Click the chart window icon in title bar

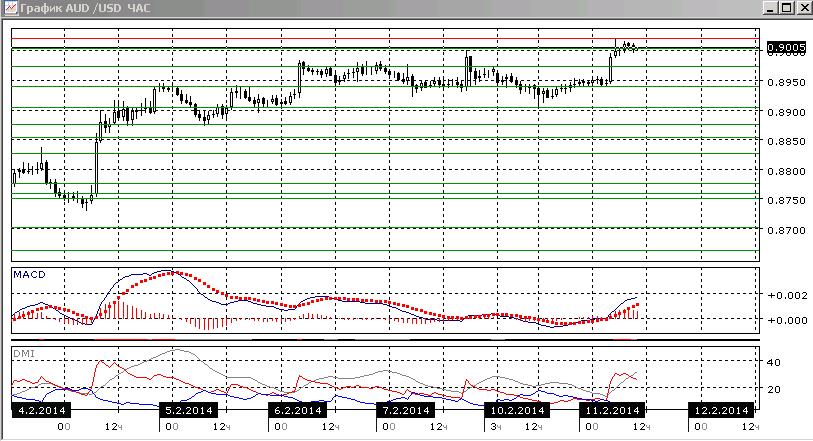click(x=10, y=8)
